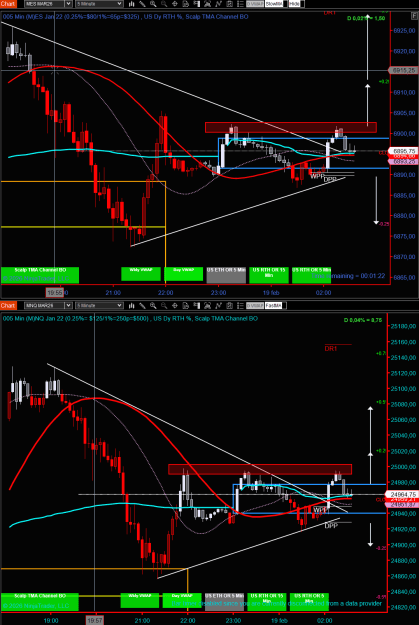The image size is (419, 625).
Task: Click the FastMA button in MNQ toolbar
Action: (x=275, y=305)
